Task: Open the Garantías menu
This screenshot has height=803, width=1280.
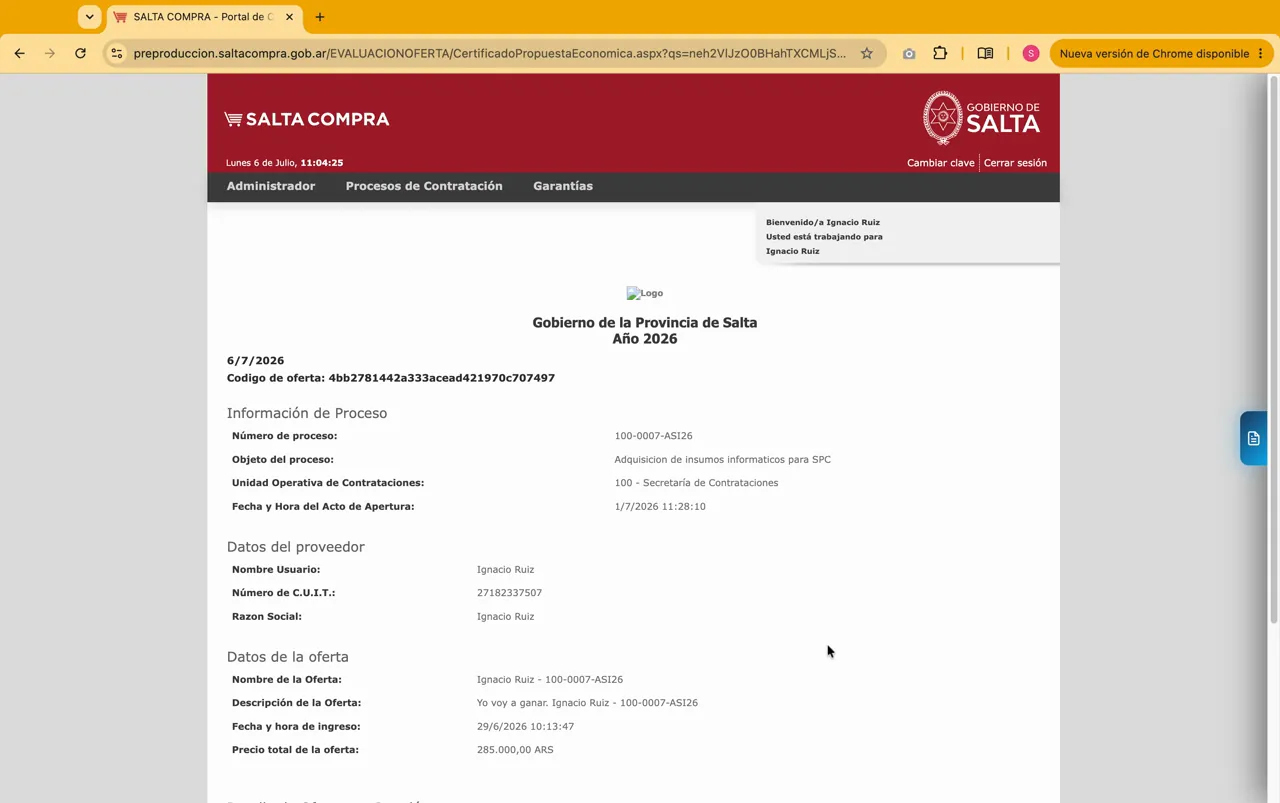Action: pos(563,186)
